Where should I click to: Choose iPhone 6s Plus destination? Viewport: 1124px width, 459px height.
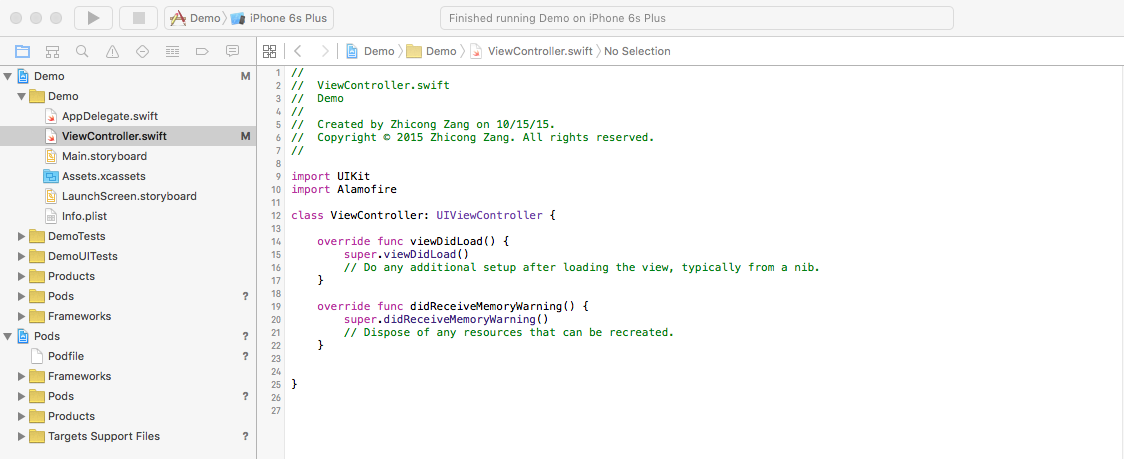[279, 18]
